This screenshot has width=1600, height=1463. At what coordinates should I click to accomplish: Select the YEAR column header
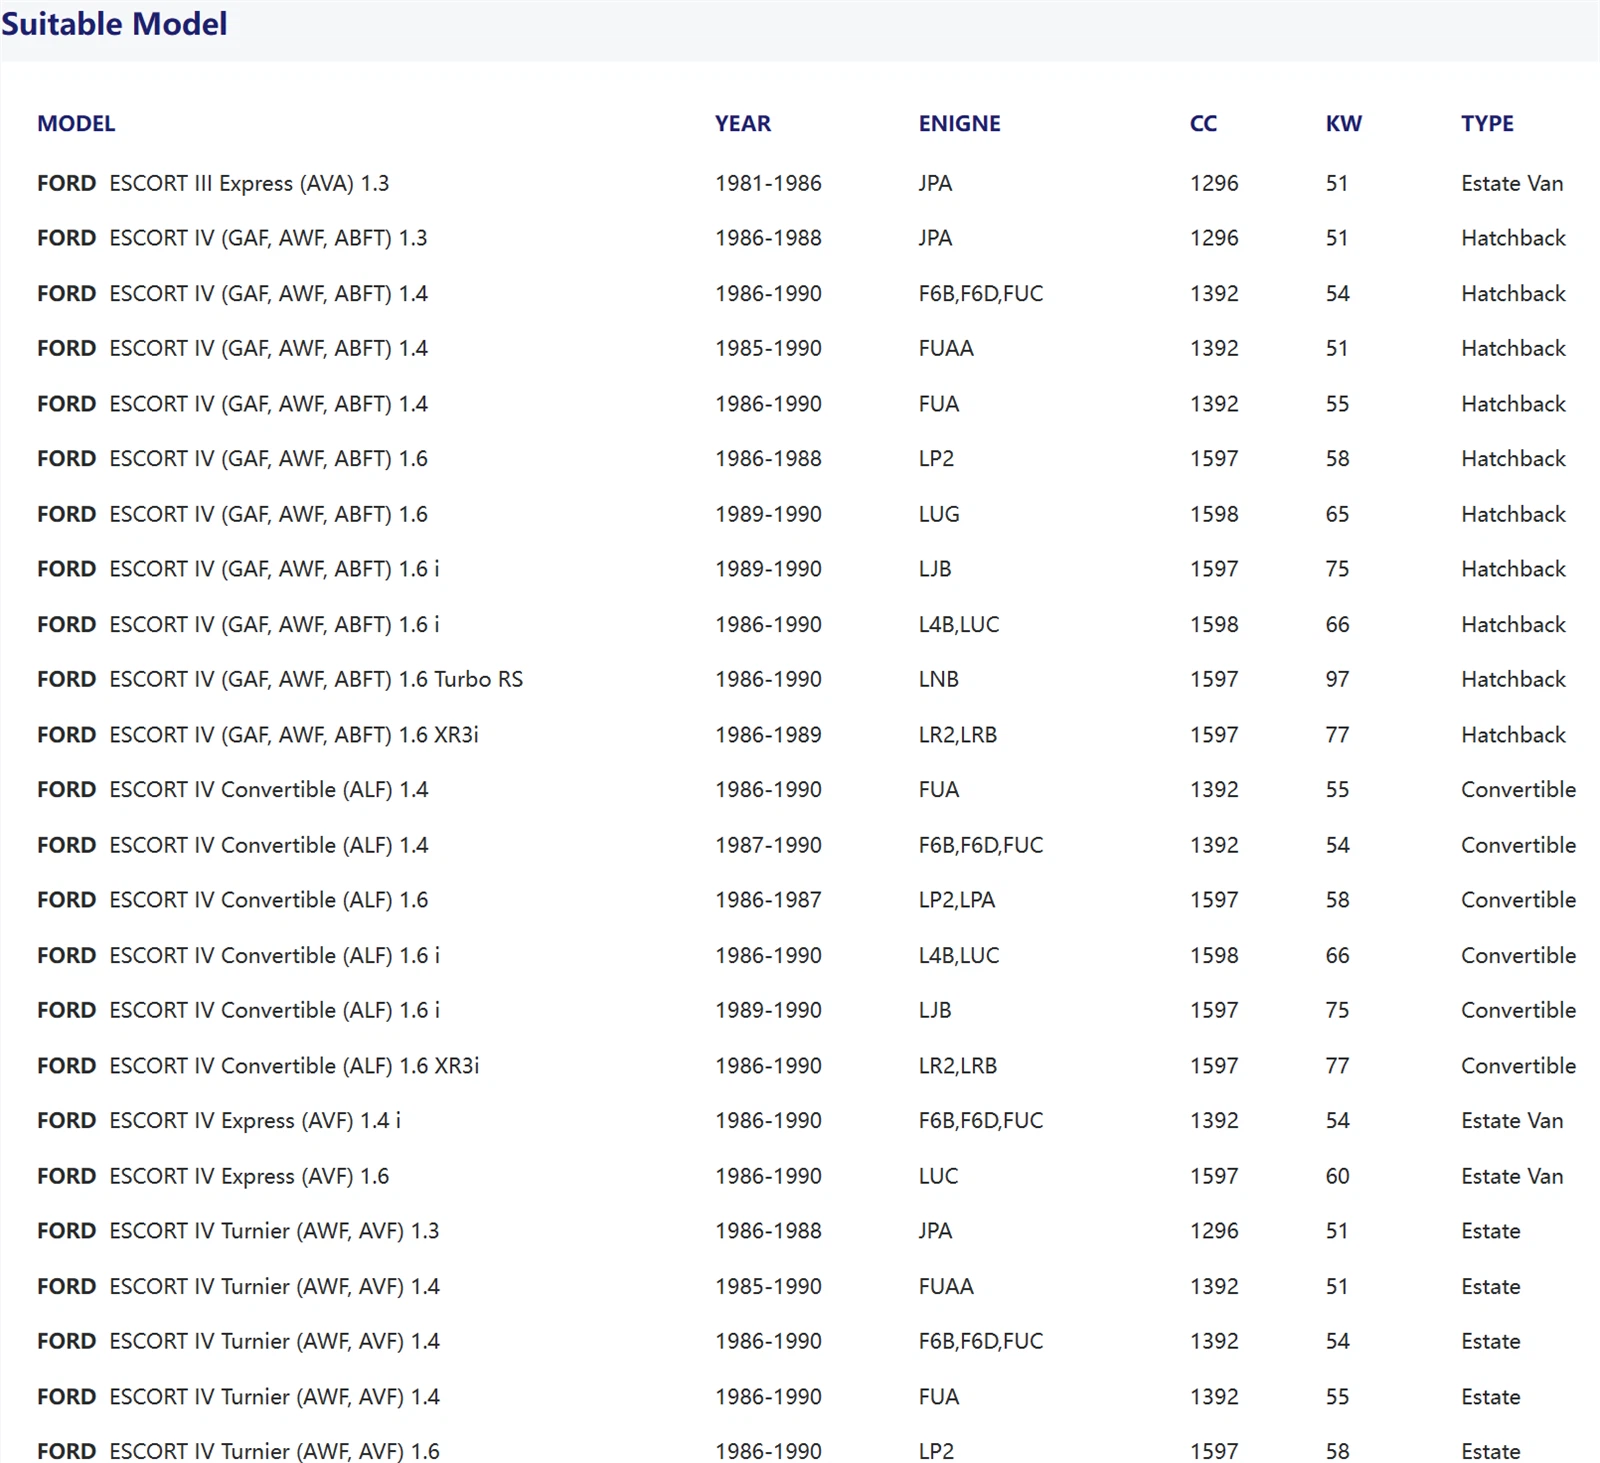point(742,123)
